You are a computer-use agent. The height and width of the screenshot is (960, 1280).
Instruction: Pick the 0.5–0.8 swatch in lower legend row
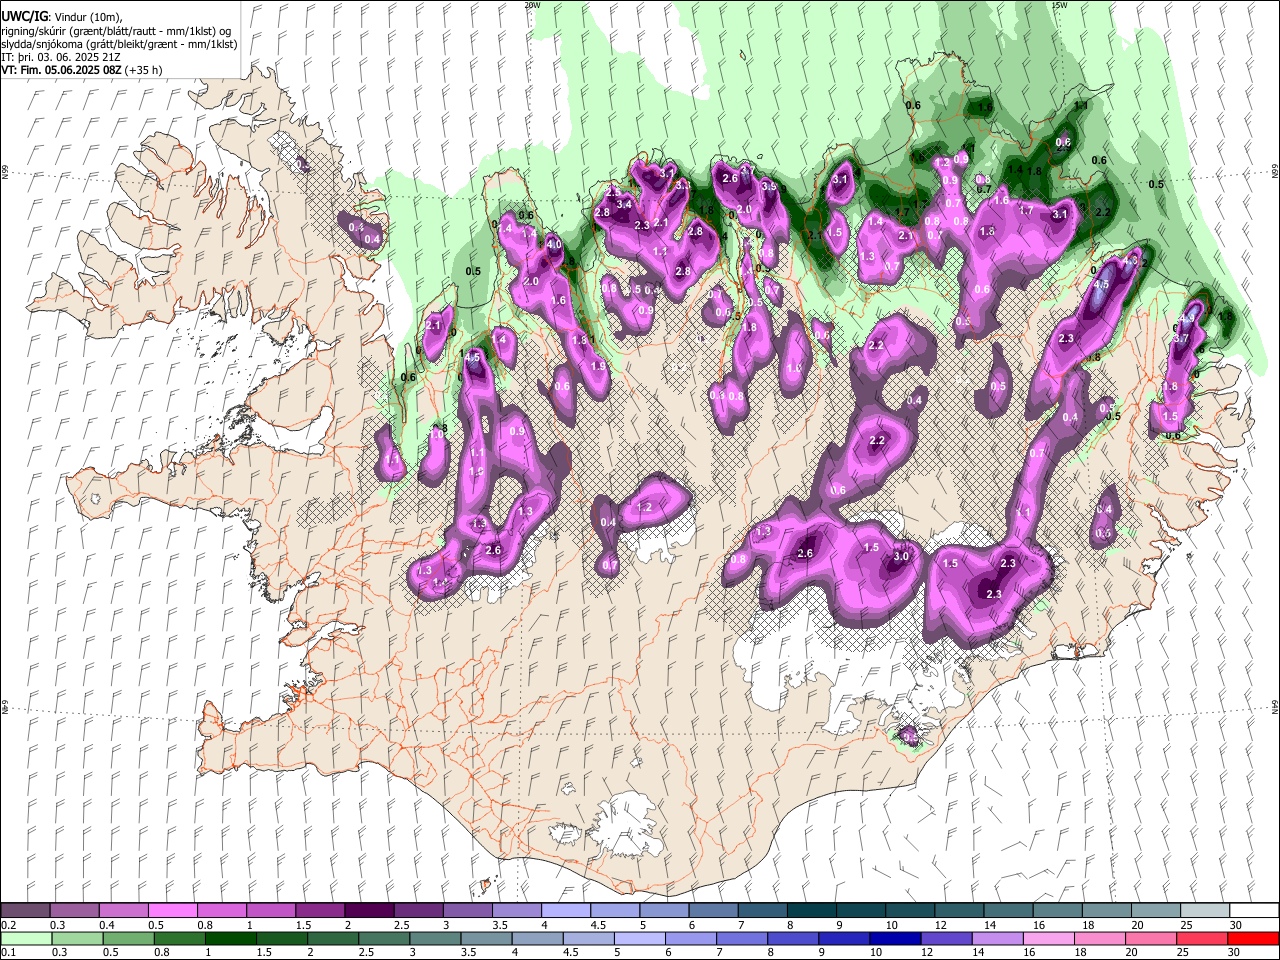pyautogui.click(x=128, y=938)
